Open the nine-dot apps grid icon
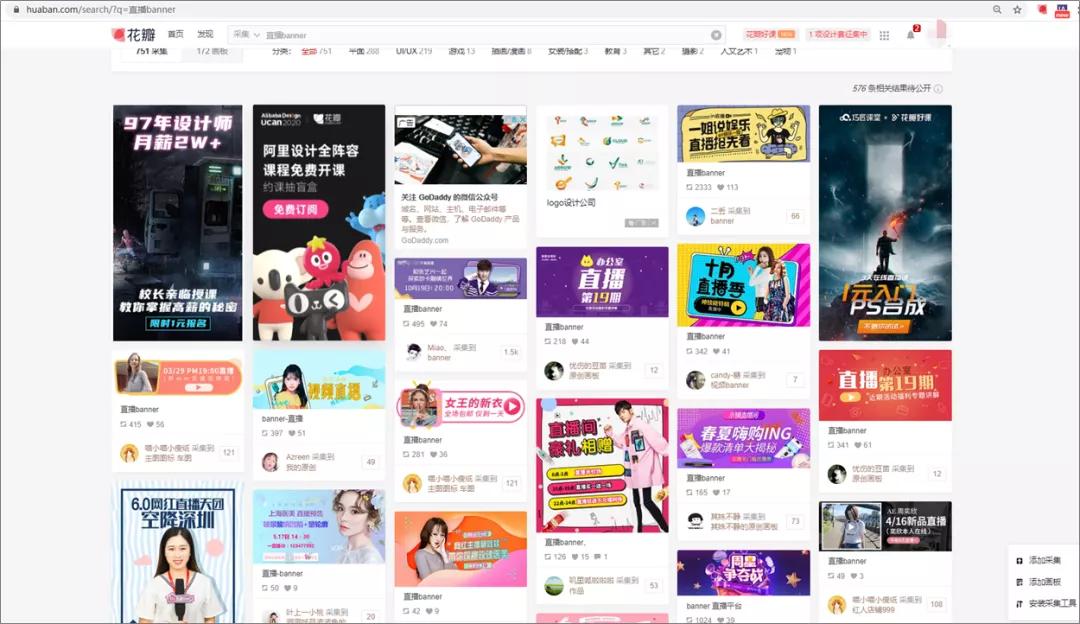The height and width of the screenshot is (624, 1080). coord(884,33)
